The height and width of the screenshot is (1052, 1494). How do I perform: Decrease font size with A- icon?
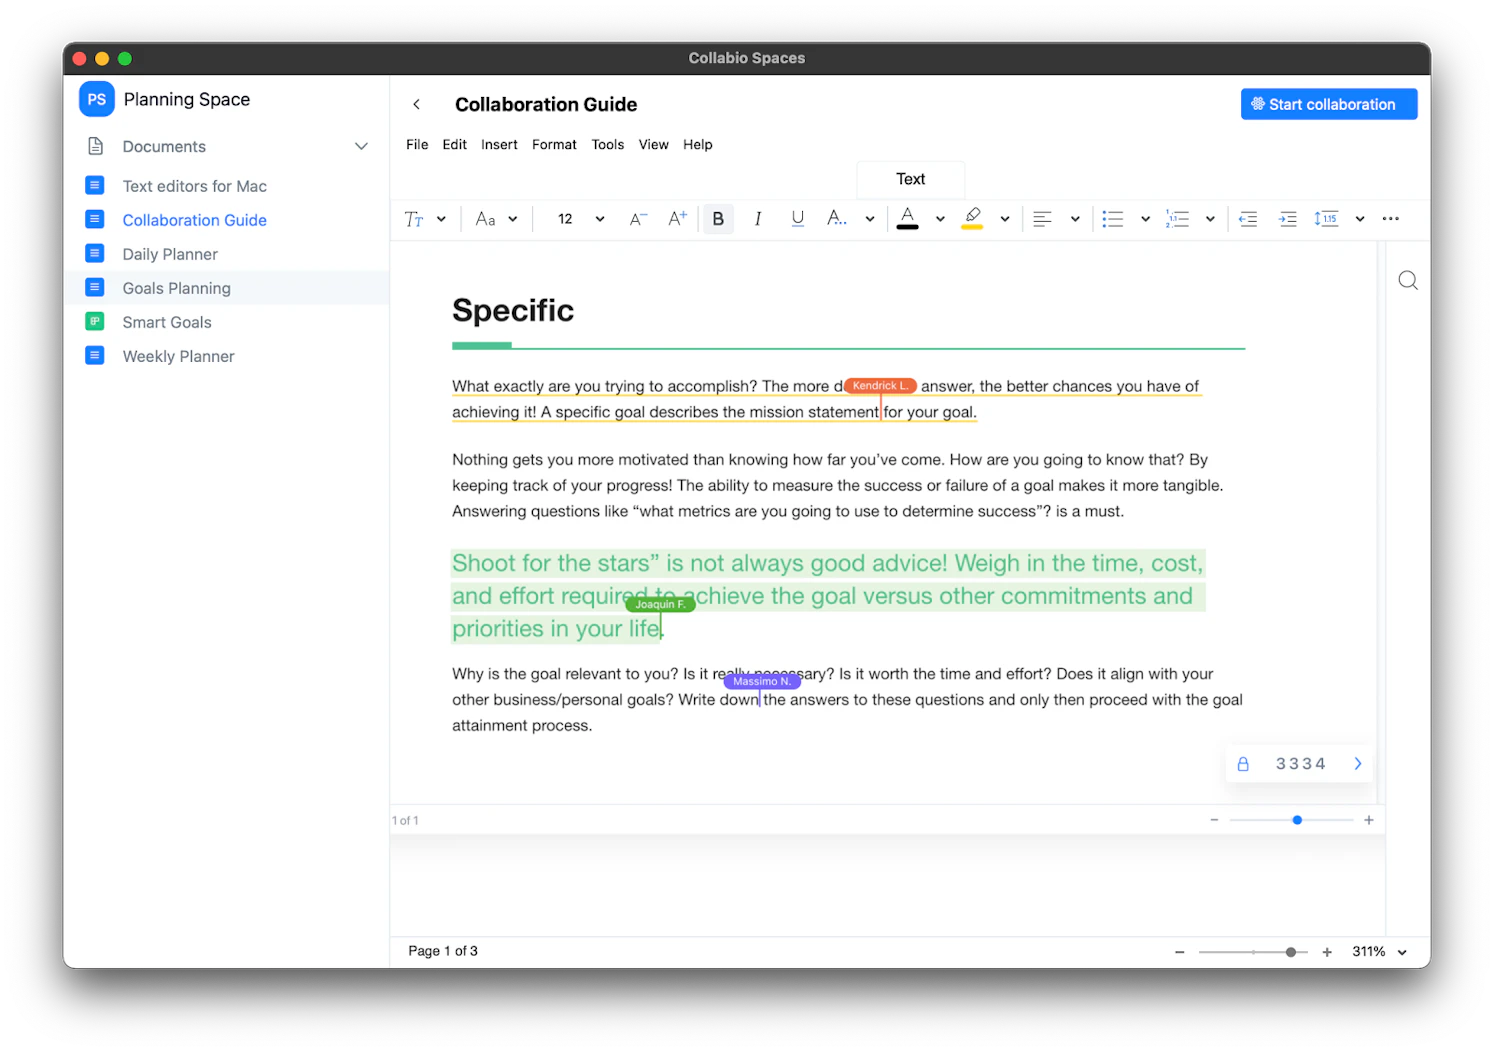638,219
